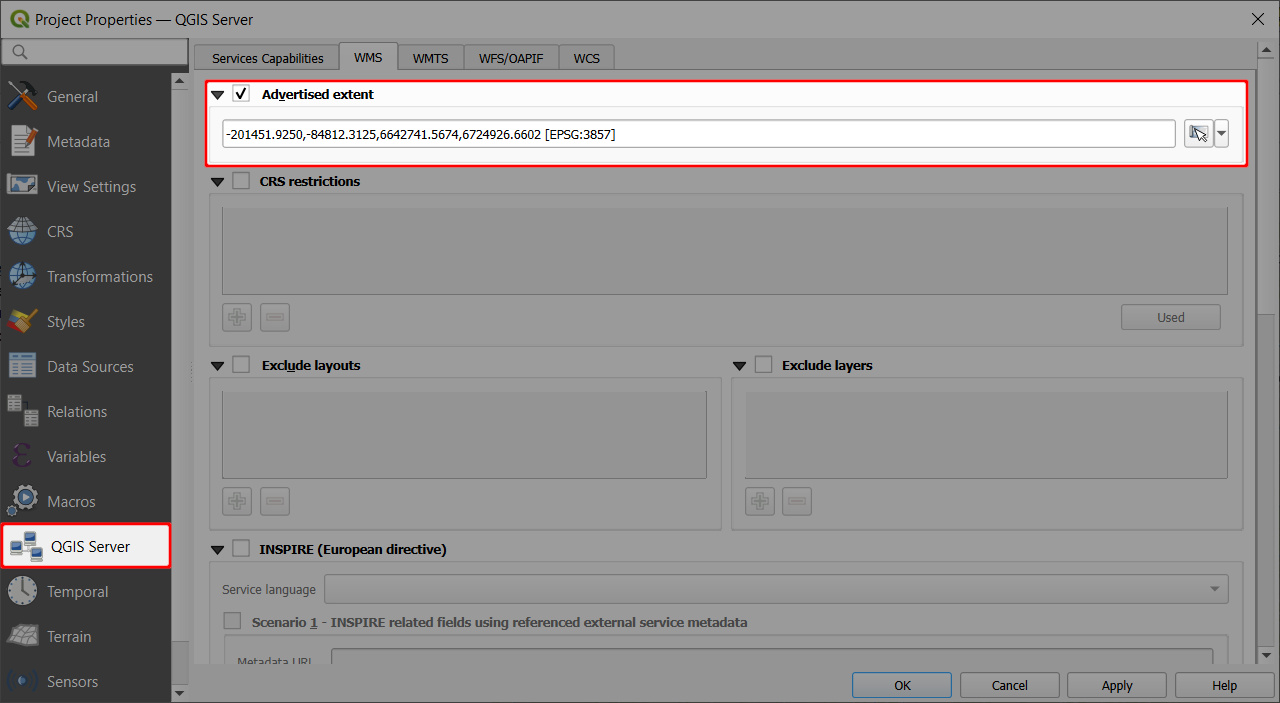The image size is (1280, 703).
Task: Click the sidebar scroll down arrow
Action: point(180,692)
